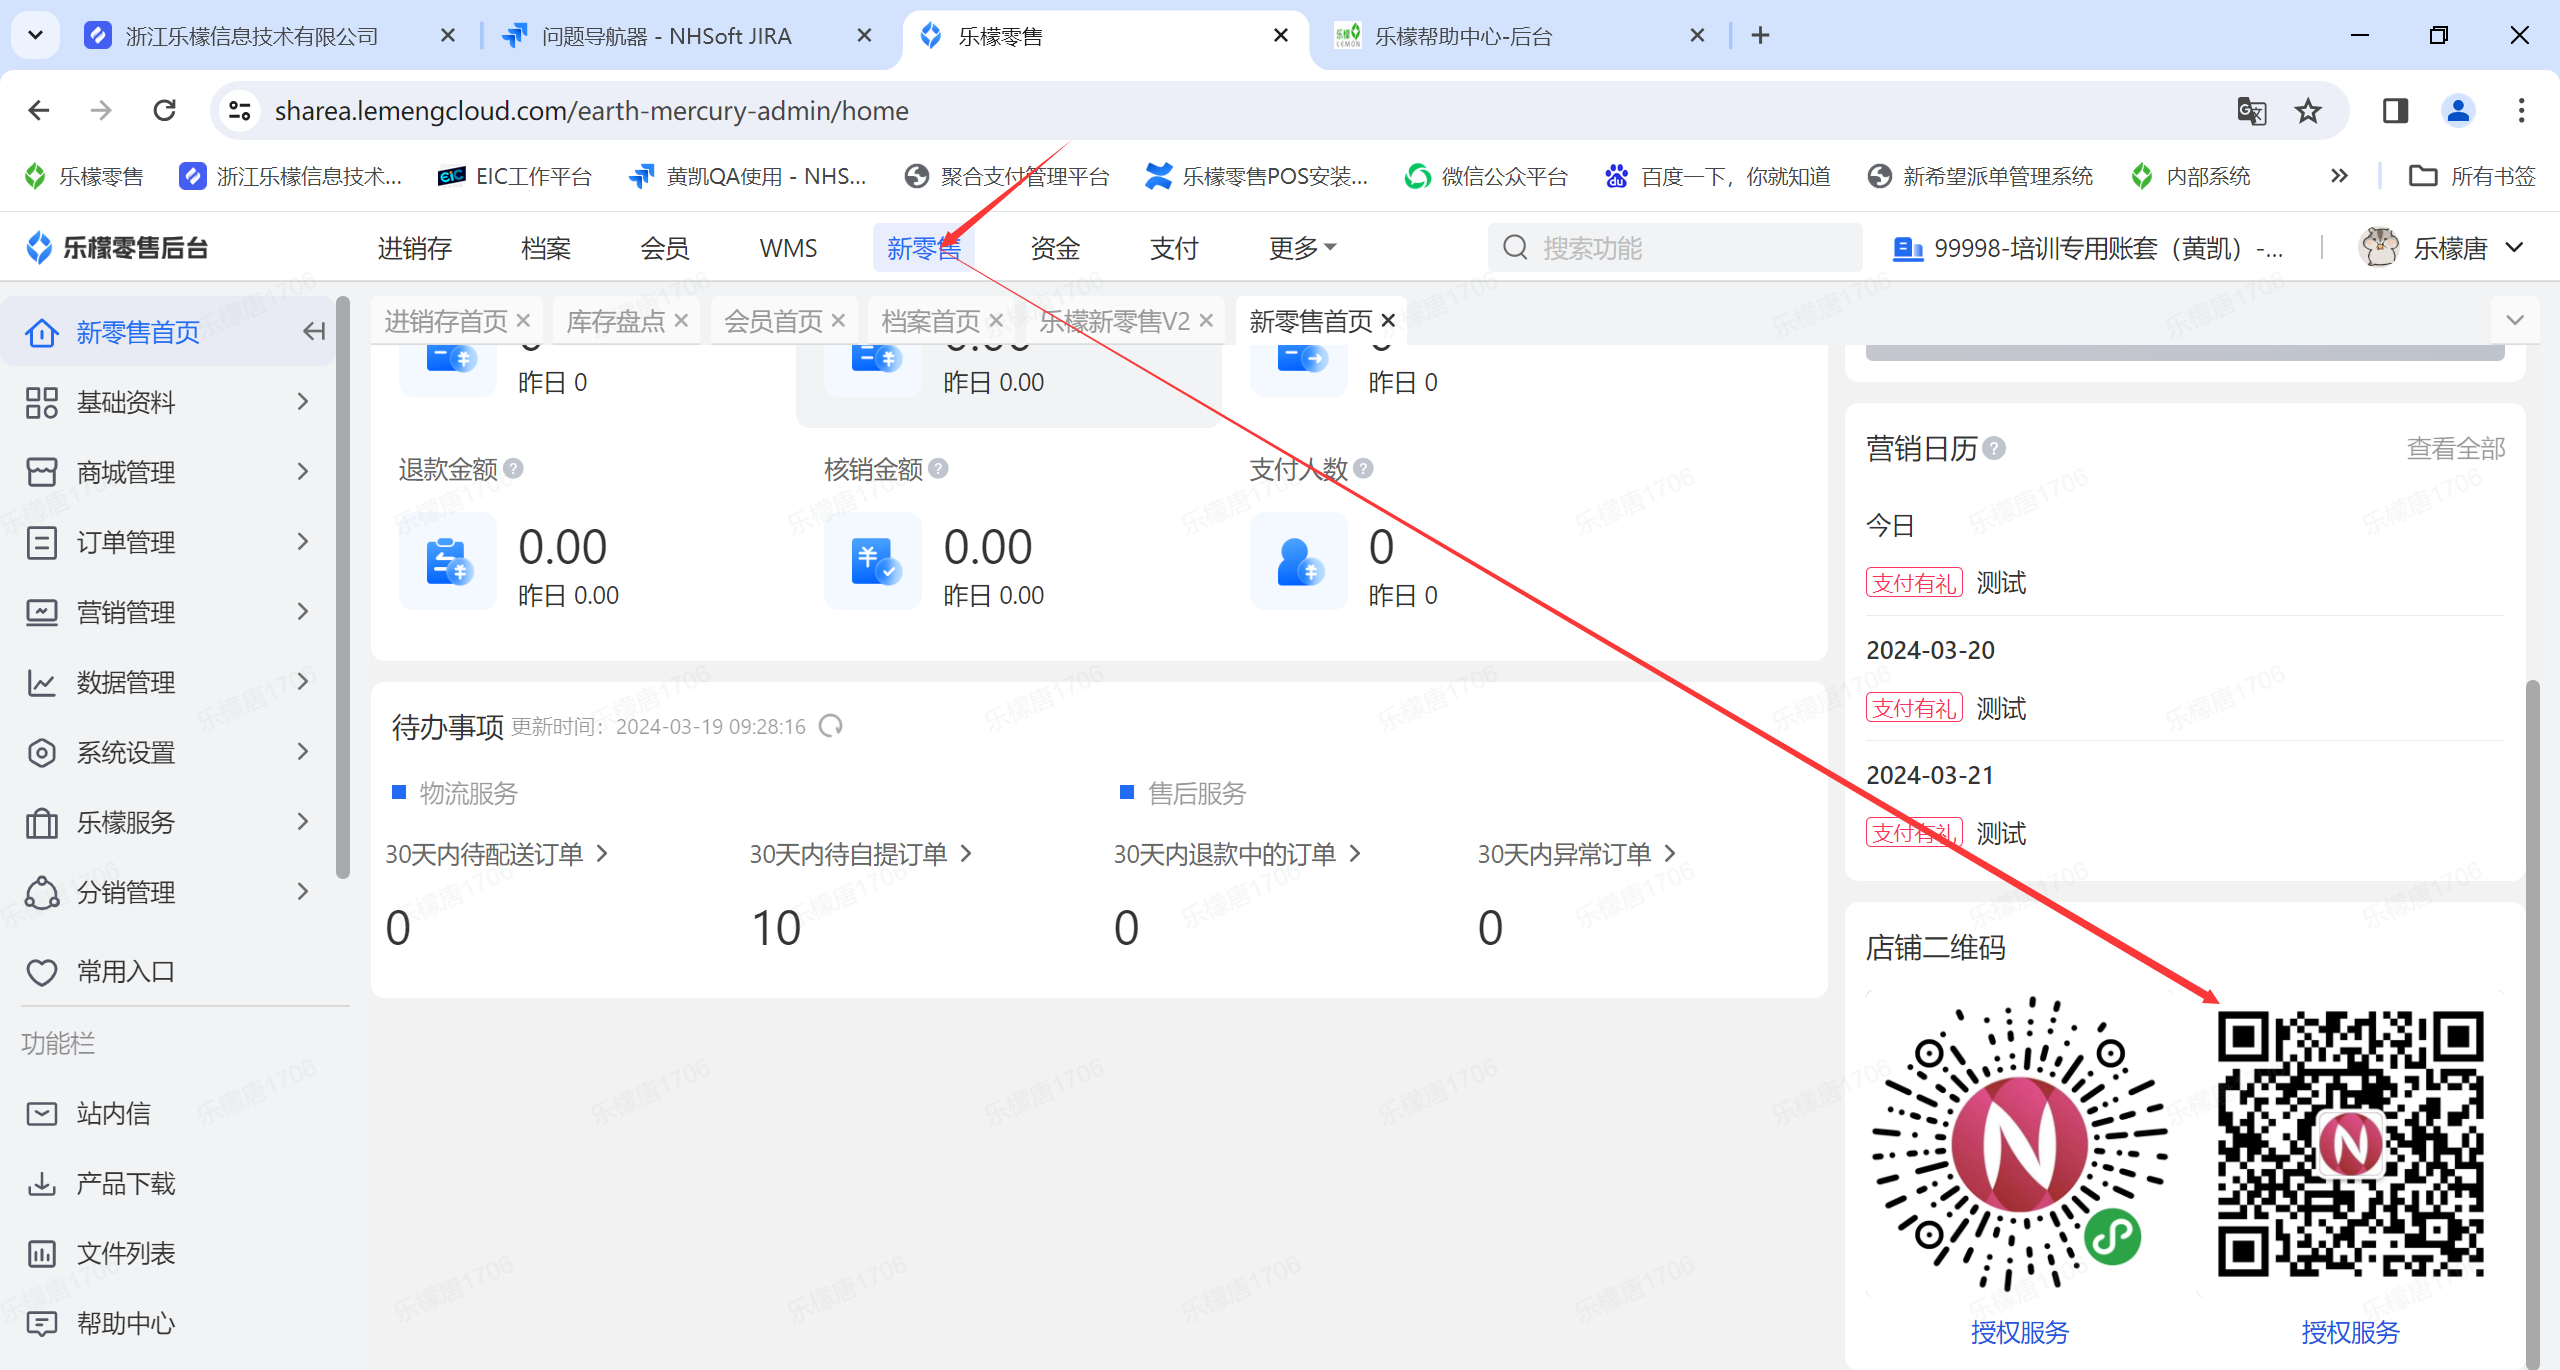The image size is (2560, 1370).
Task: Click the mini-program store QR code
Action: (x=2019, y=1143)
